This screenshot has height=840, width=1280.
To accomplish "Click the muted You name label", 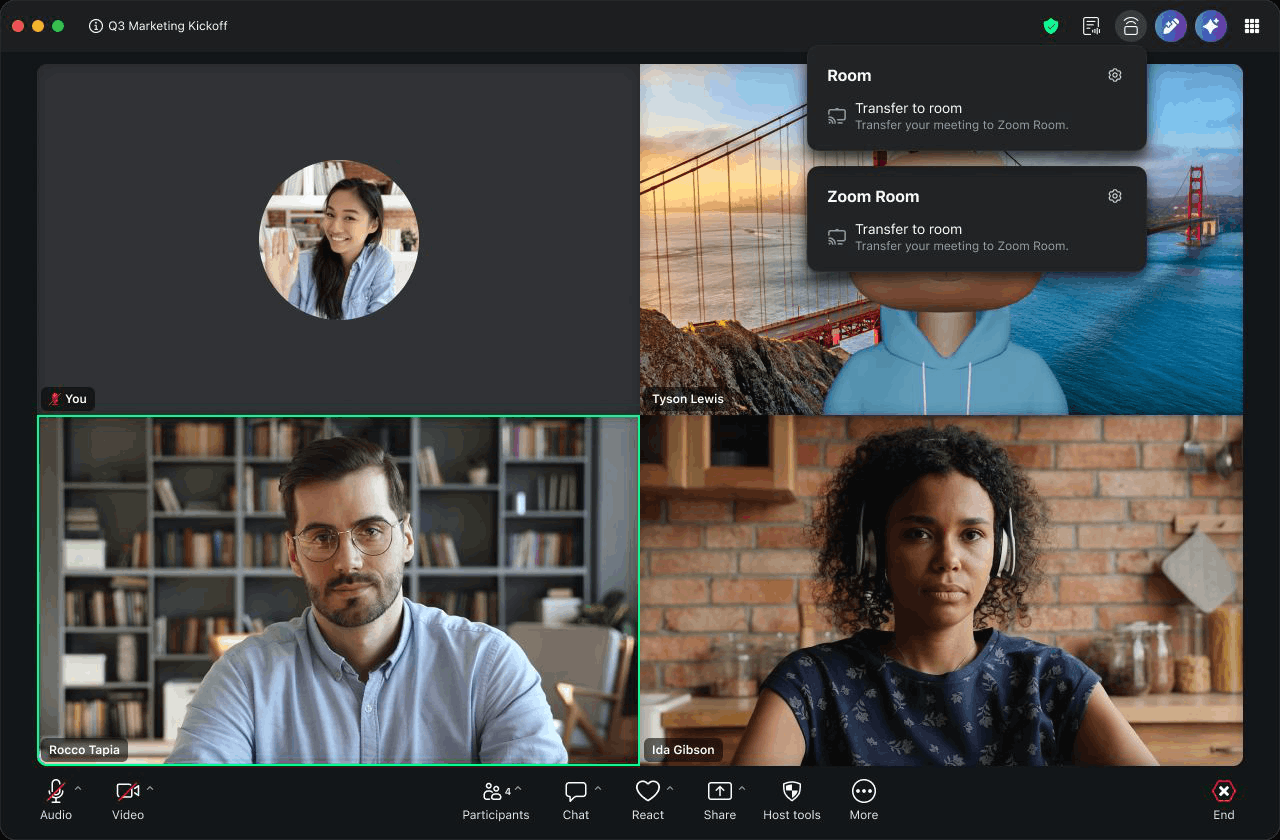I will (x=68, y=399).
